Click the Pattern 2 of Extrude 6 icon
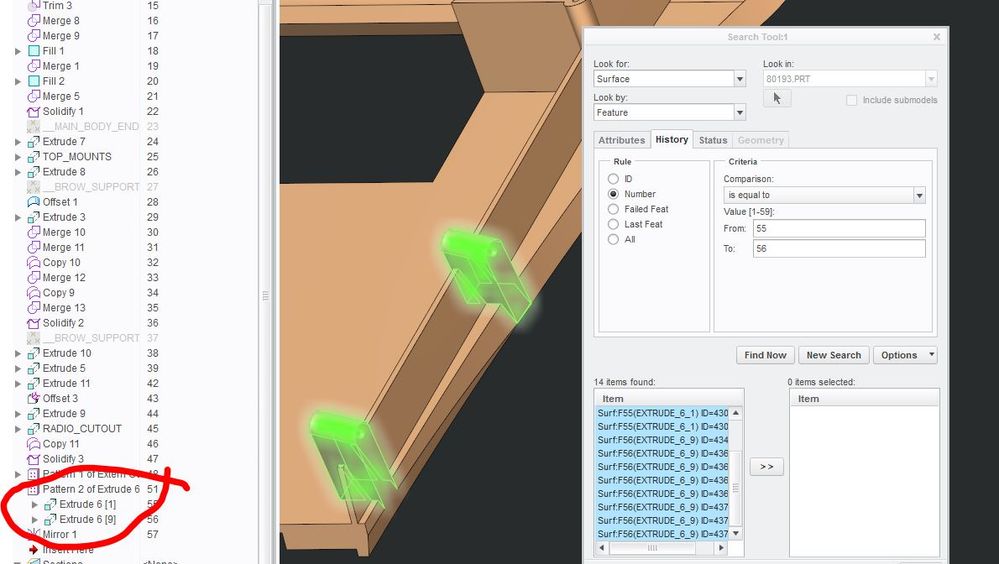999x564 pixels. coord(34,489)
